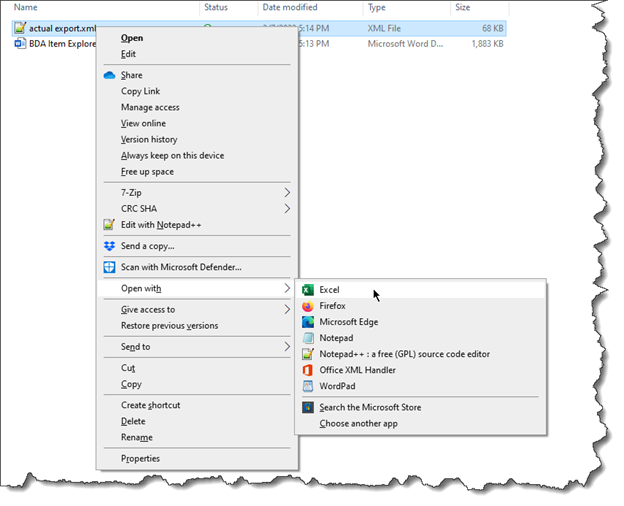Click the Word document icon of BDA Item file
This screenshot has width=624, height=506.
[20, 43]
